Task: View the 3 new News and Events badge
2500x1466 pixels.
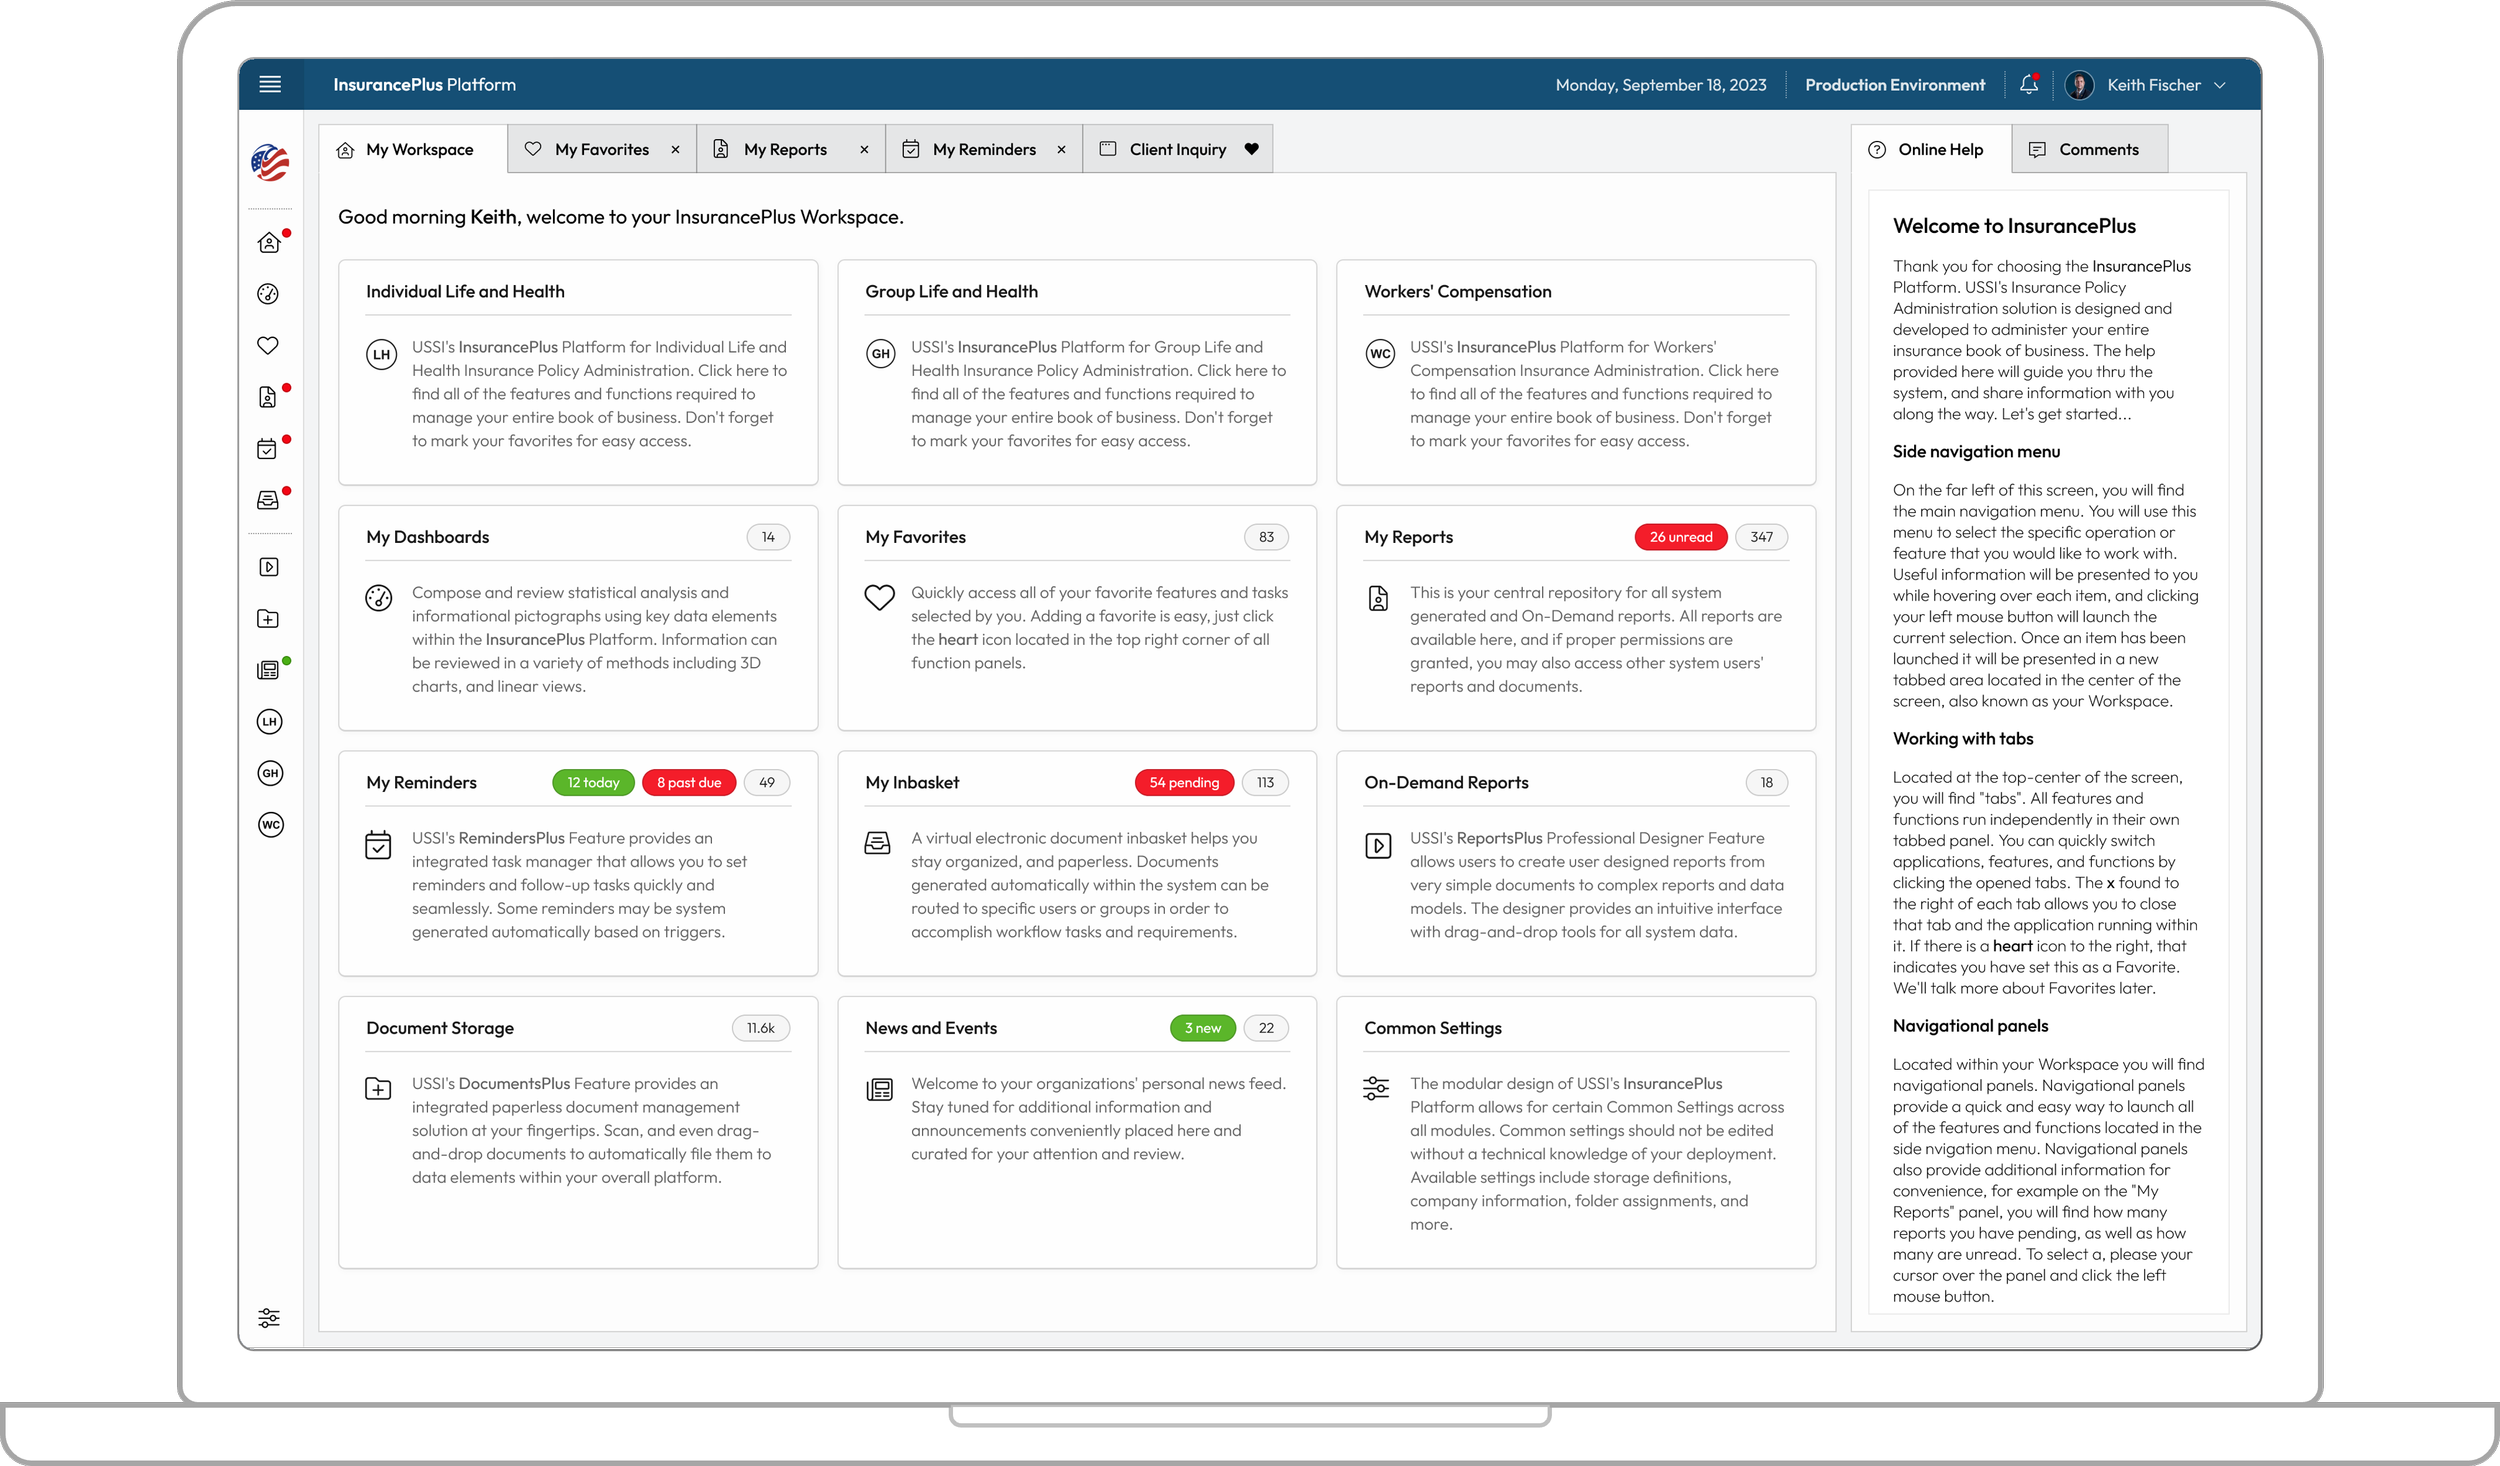Action: 1202,1027
